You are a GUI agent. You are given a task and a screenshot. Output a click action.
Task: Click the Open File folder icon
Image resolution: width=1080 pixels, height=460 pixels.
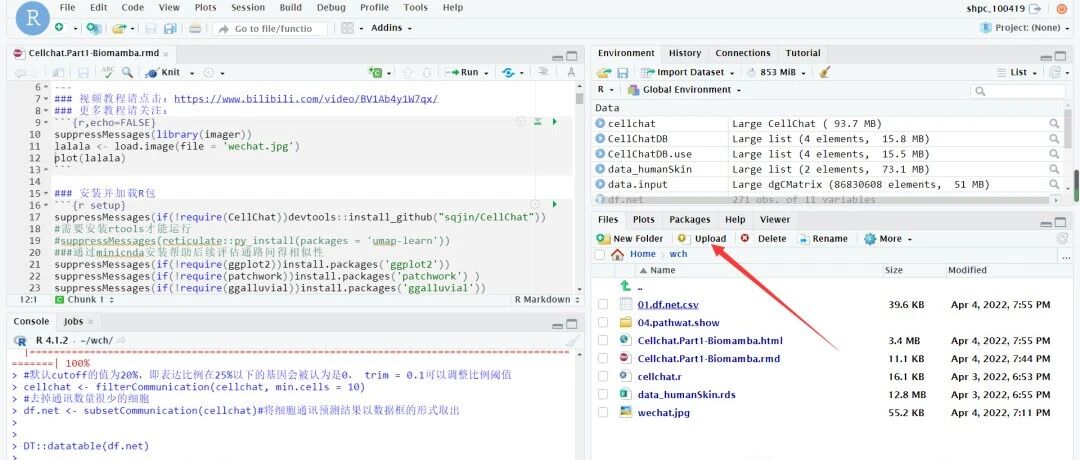point(119,28)
